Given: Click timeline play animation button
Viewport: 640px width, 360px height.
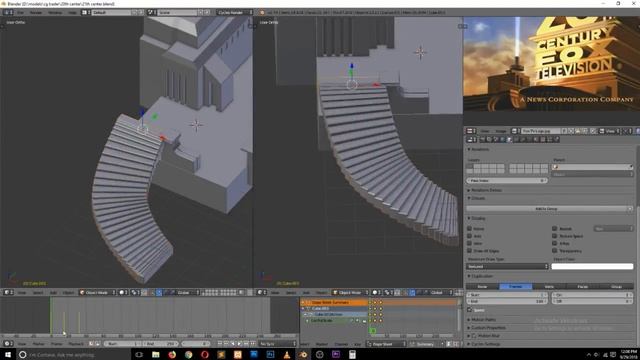Looking at the screenshot, I should point(239,343).
